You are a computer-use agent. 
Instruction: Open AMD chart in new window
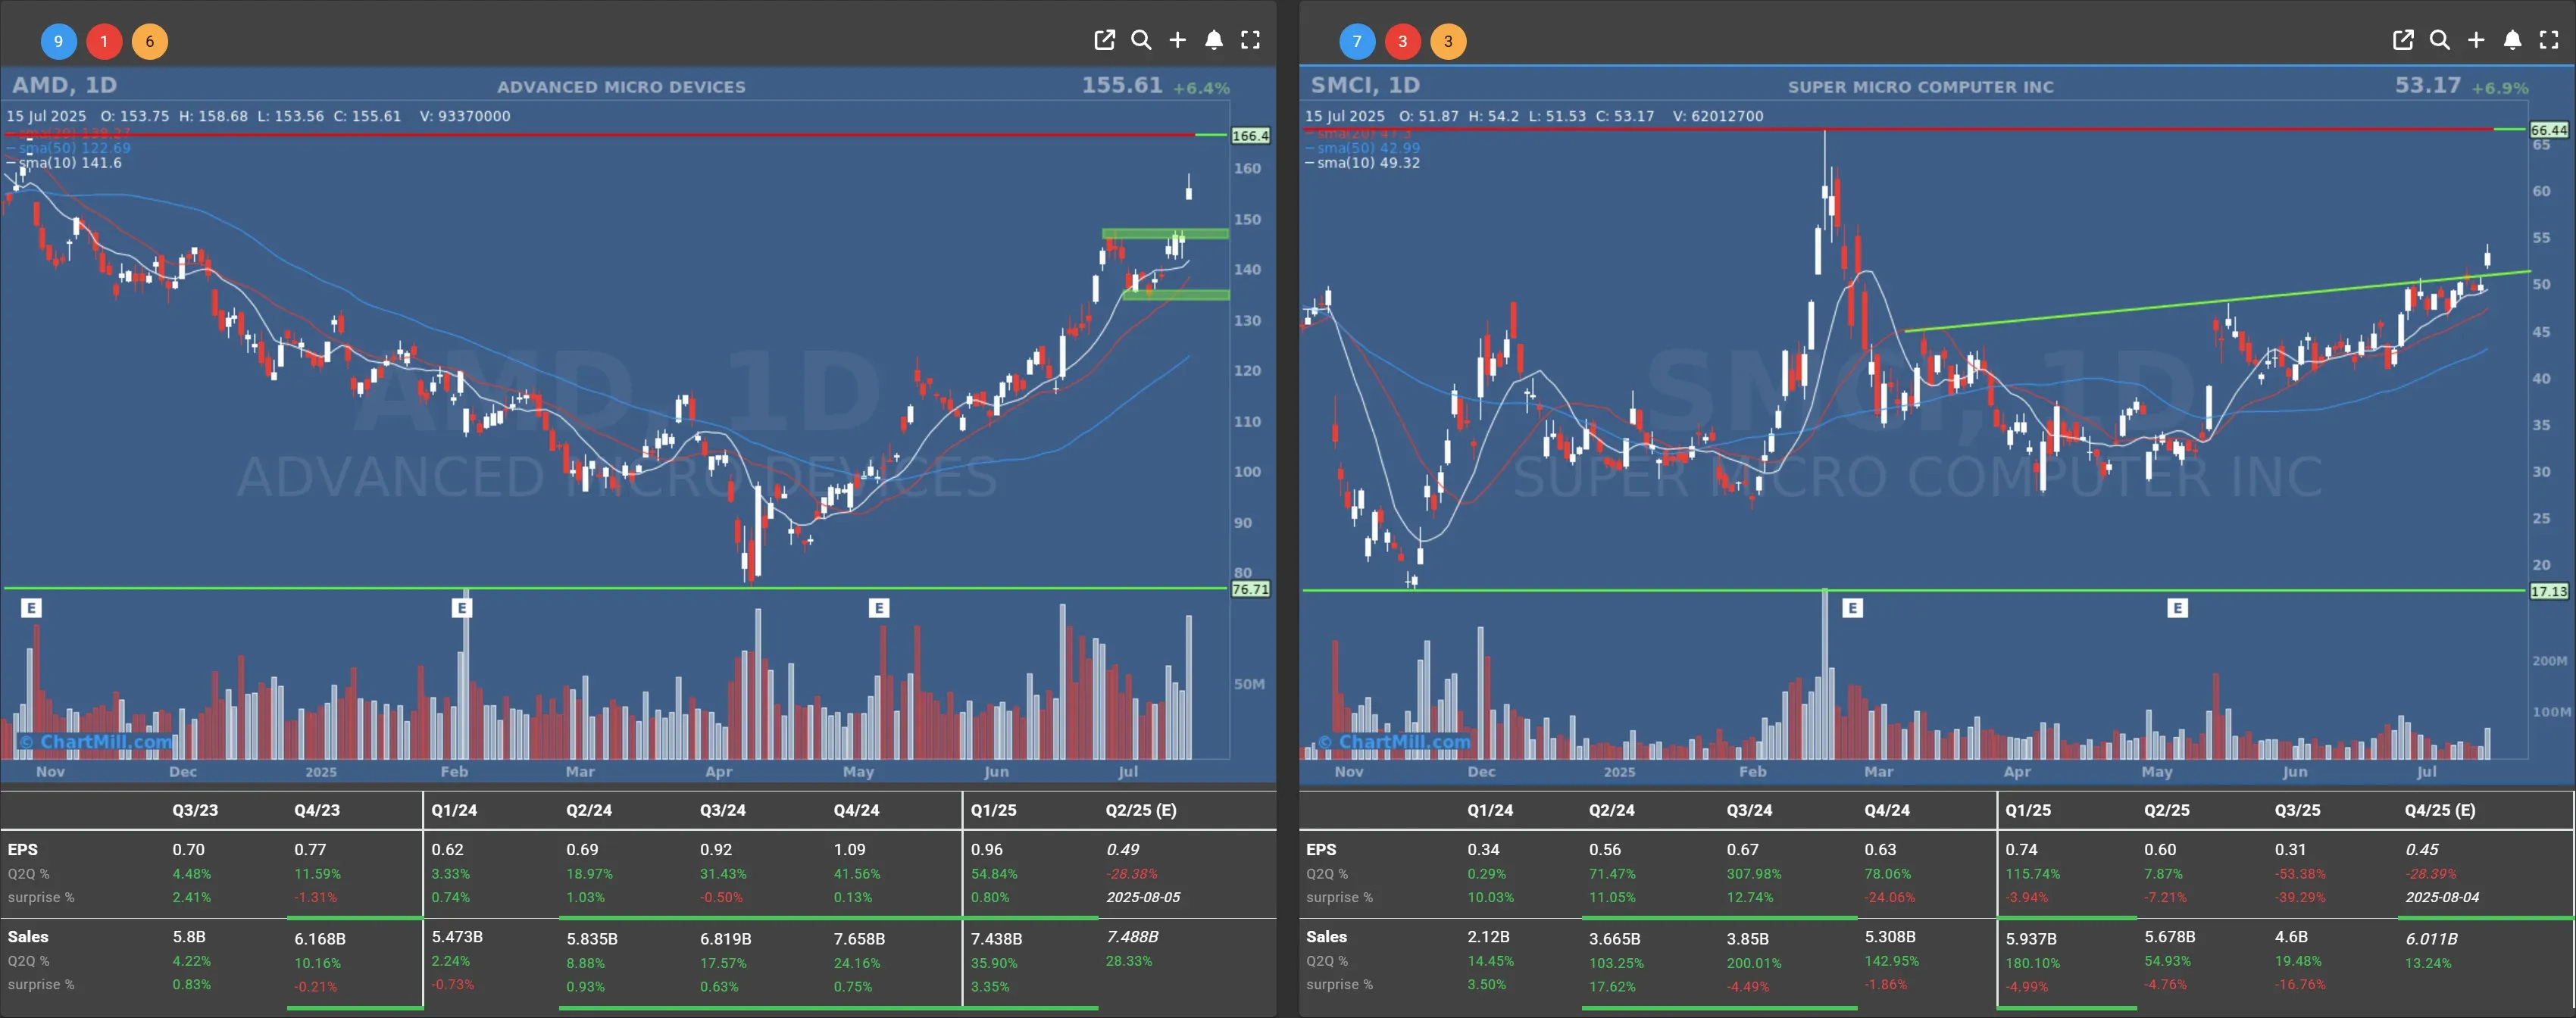tap(1104, 40)
